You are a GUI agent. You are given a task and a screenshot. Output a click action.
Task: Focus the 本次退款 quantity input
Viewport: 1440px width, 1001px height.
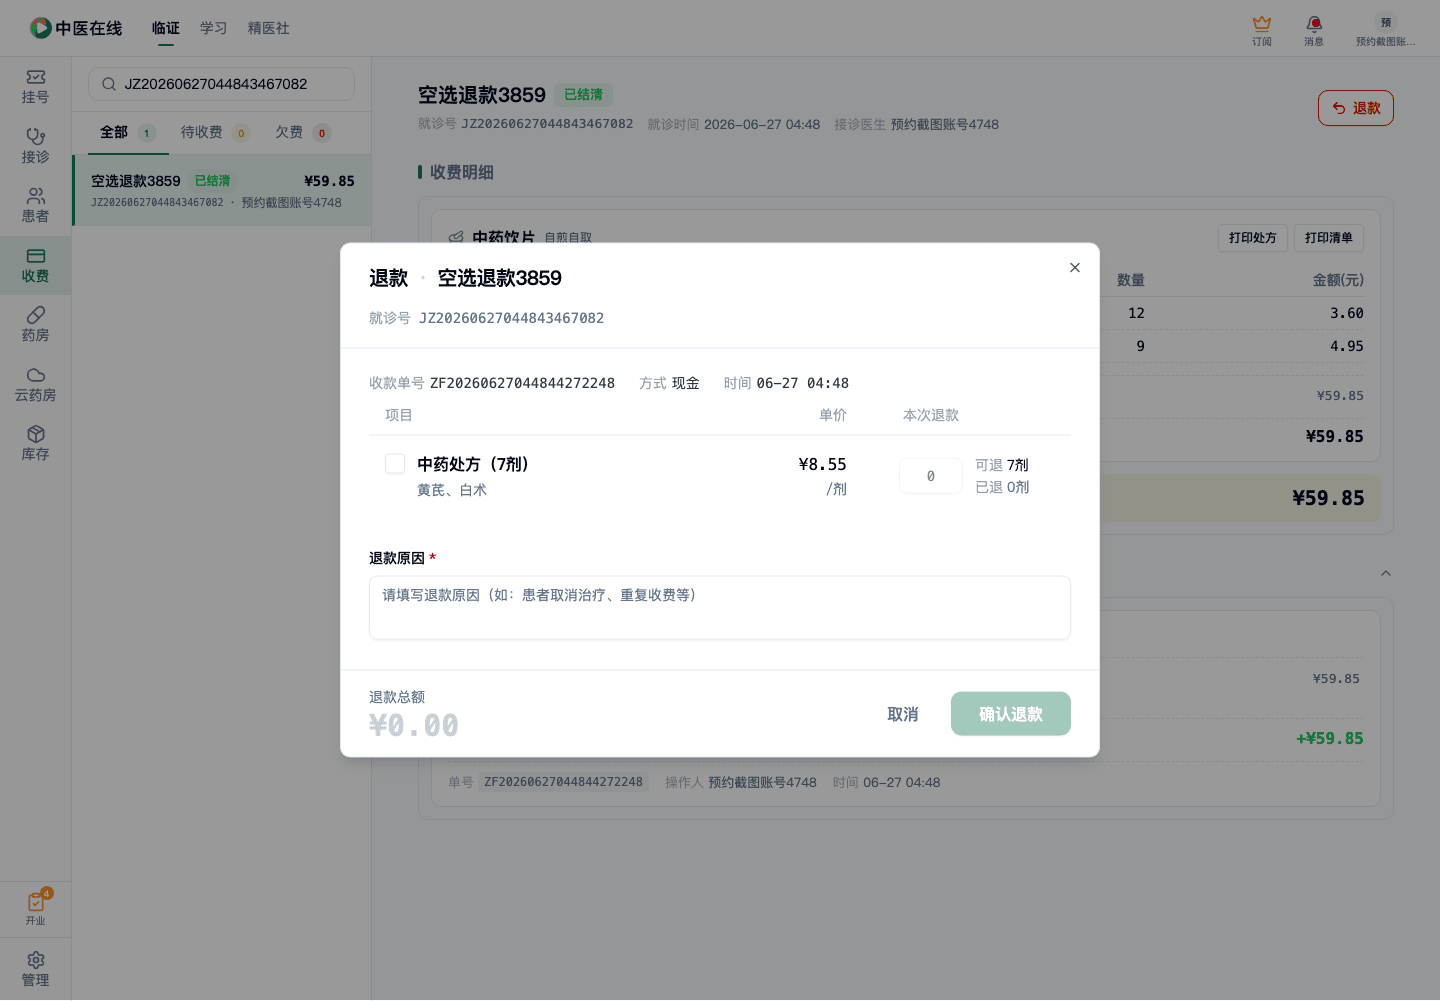[x=931, y=476]
